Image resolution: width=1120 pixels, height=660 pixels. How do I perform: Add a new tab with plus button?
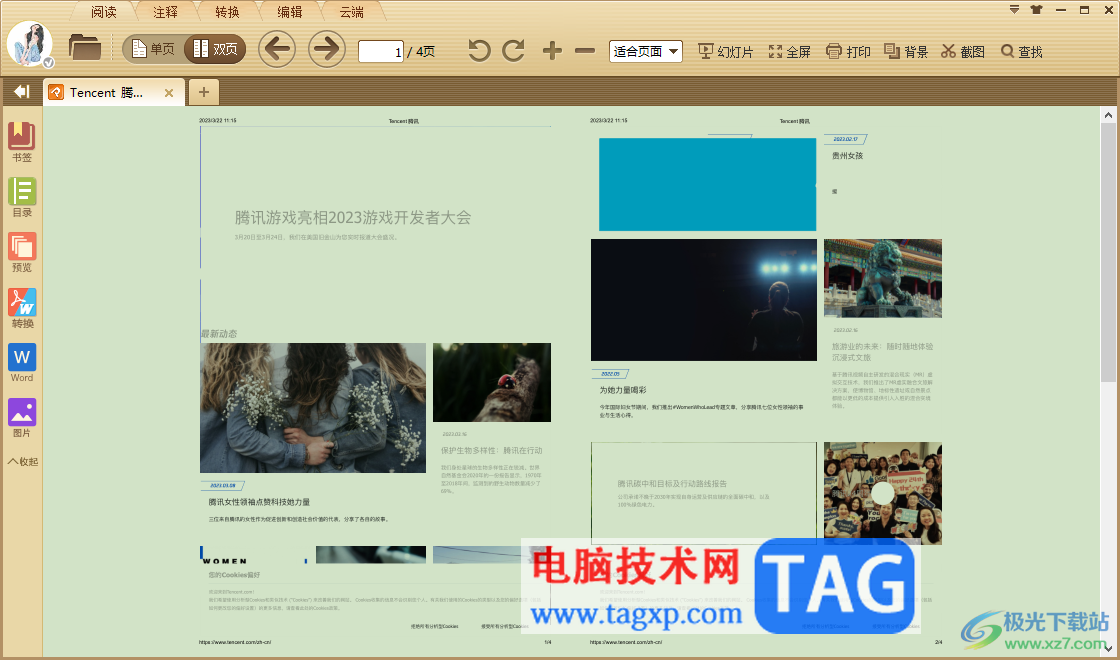(x=204, y=92)
